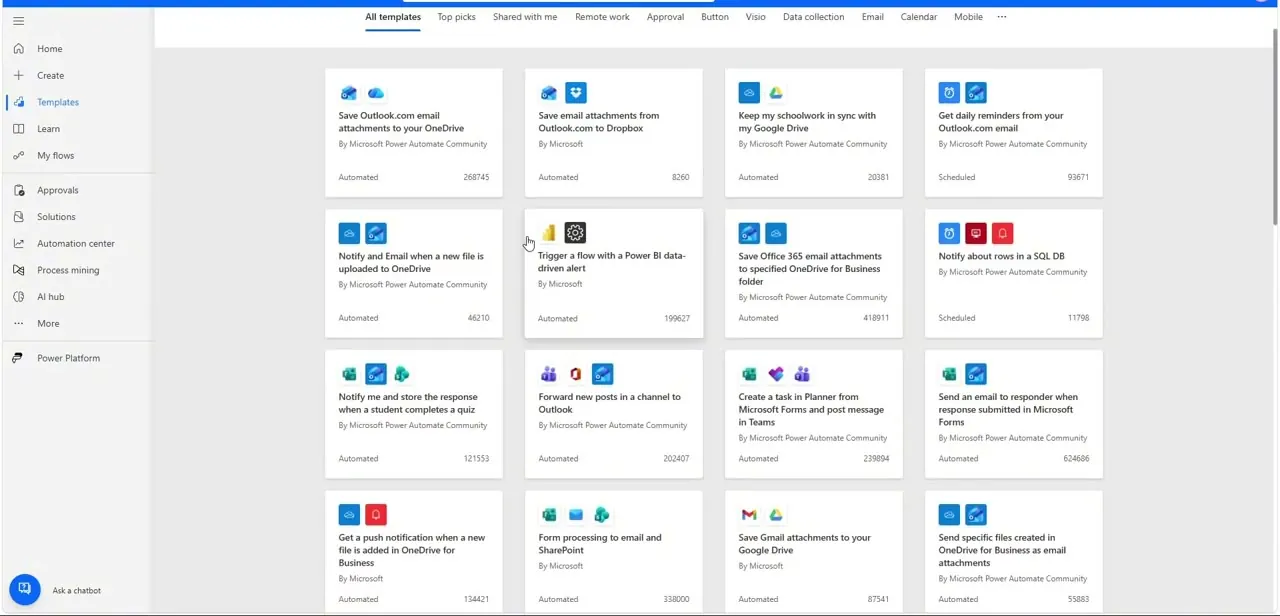Viewport: 1280px width, 616px height.
Task: Open the Data collection tab
Action: coord(814,17)
